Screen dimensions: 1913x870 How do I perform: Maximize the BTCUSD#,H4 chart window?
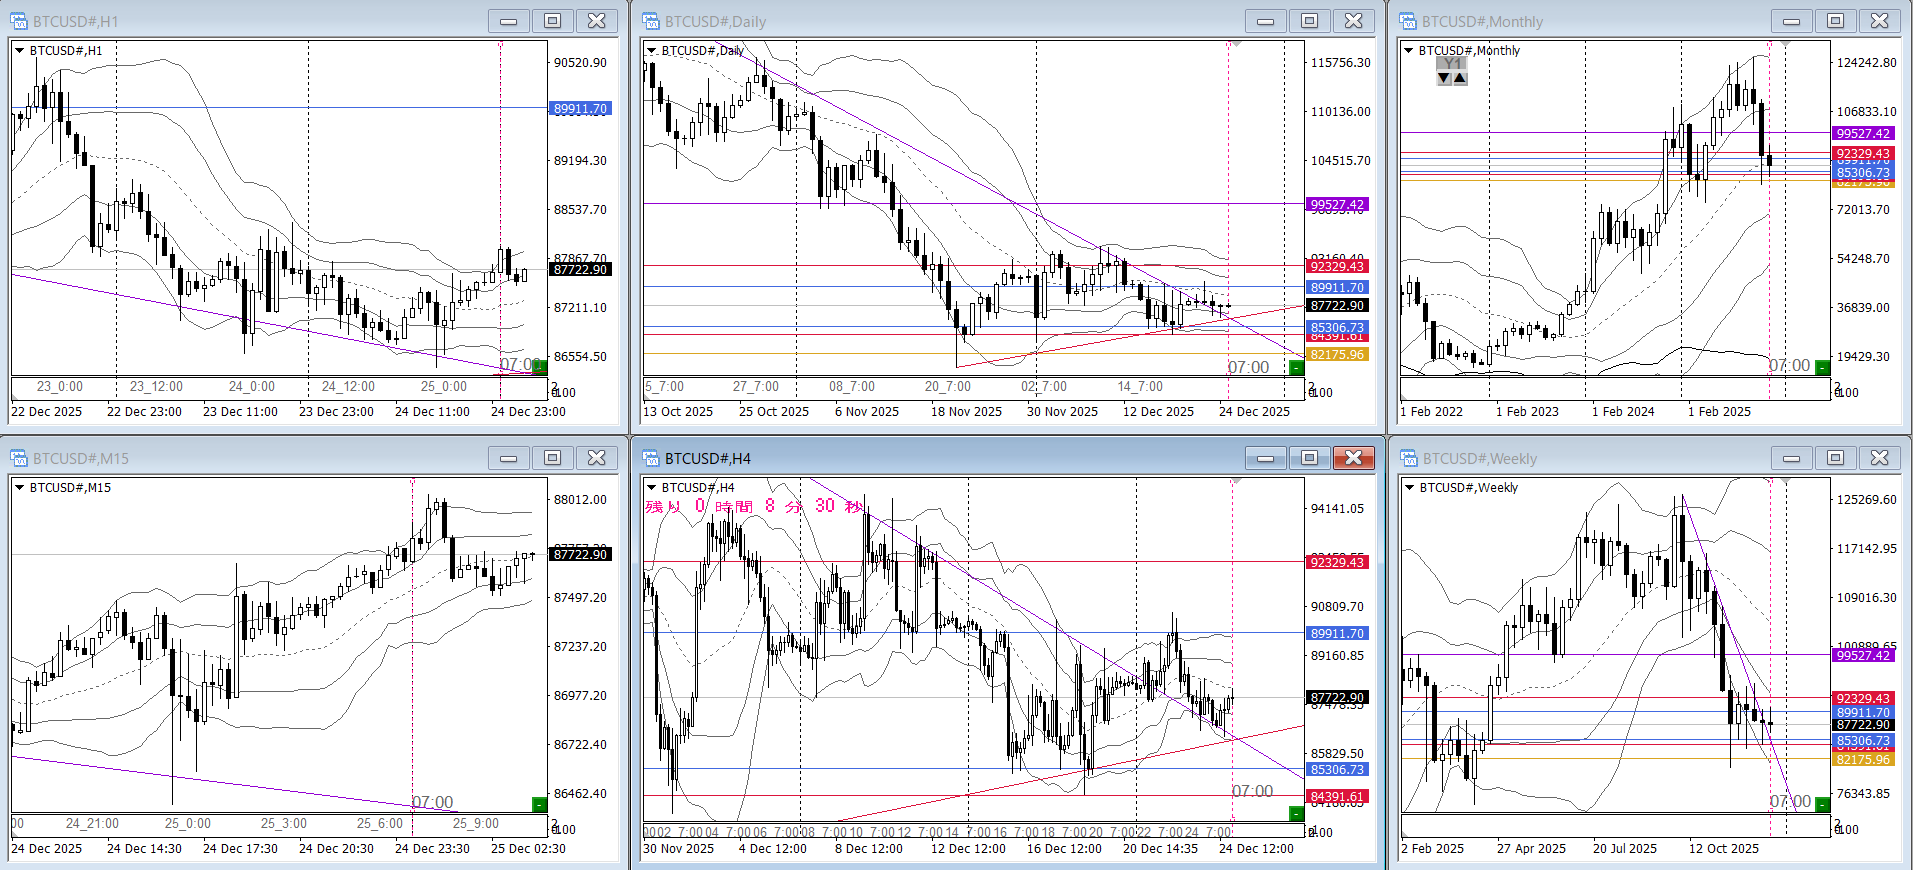[x=1309, y=458]
